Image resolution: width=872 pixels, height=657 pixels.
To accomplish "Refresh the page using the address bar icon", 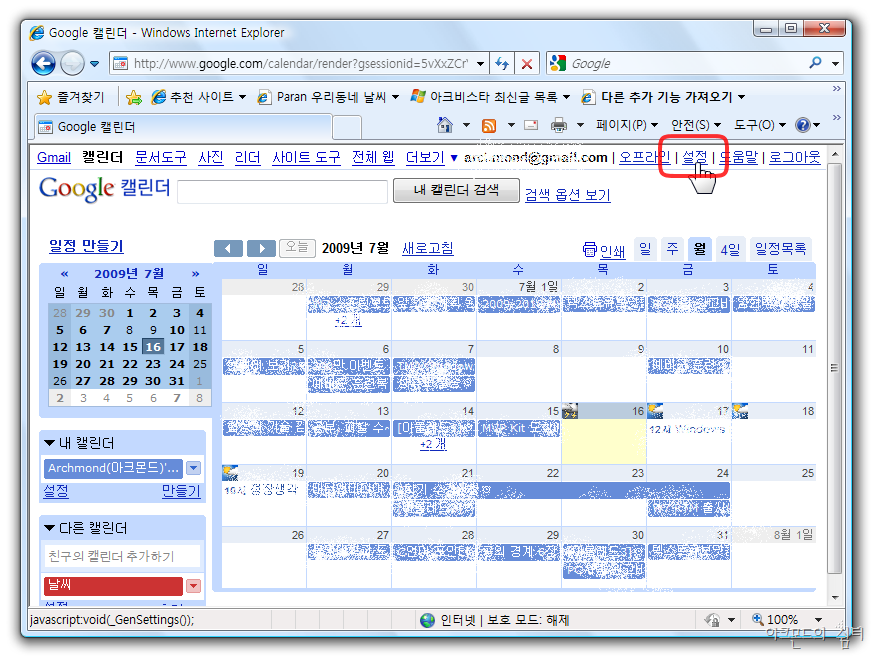I will point(502,63).
